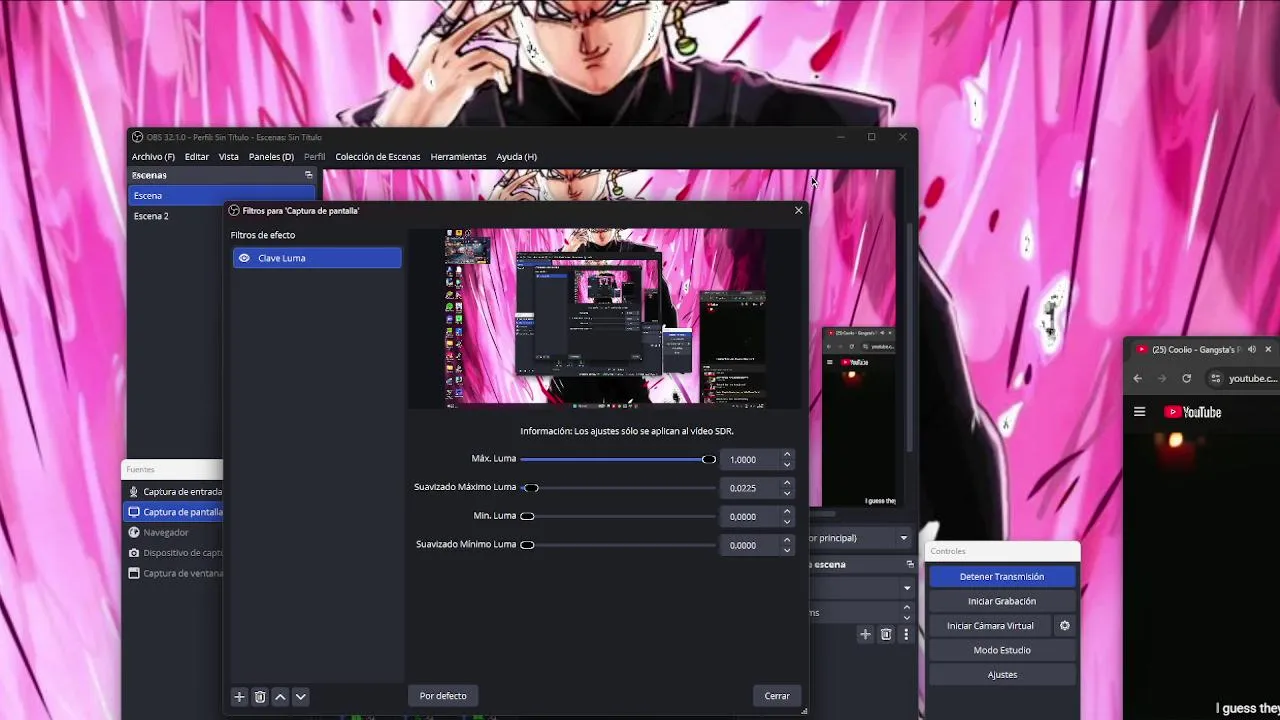Add a new filter with the plus icon
1280x720 pixels.
[239, 697]
